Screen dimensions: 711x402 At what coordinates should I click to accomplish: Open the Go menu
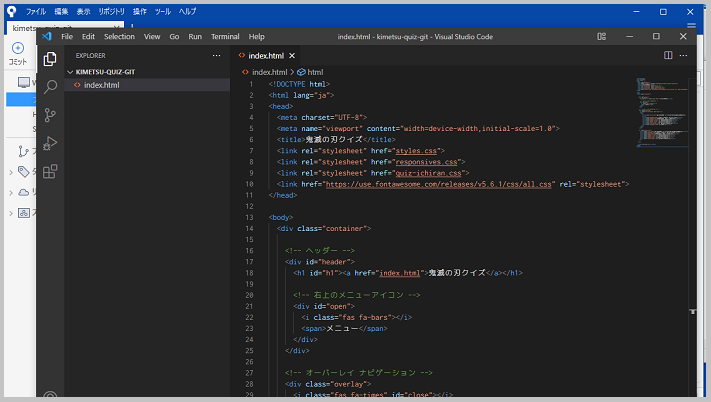[174, 37]
